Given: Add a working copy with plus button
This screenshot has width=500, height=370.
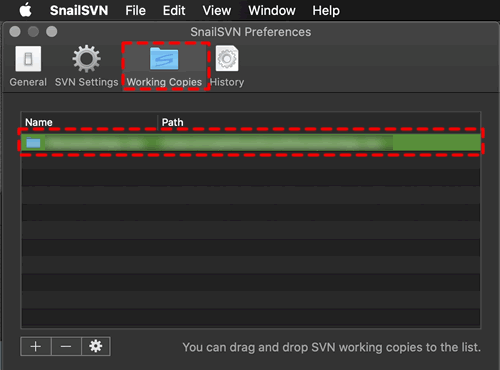Looking at the screenshot, I should tap(36, 346).
